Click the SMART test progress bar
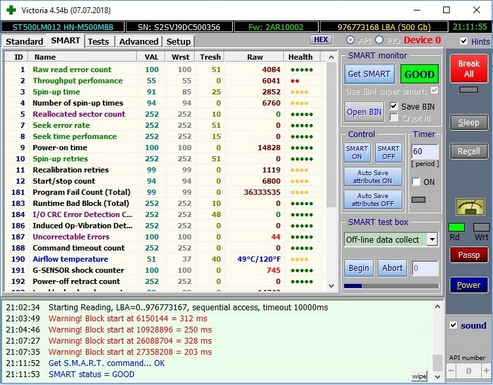This screenshot has height=385, width=493. pyautogui.click(x=391, y=286)
